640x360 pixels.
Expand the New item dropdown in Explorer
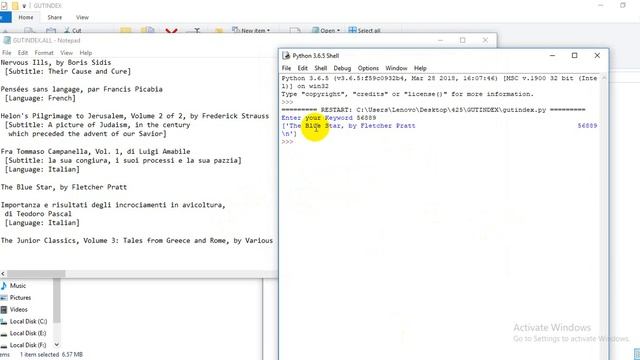tap(251, 30)
